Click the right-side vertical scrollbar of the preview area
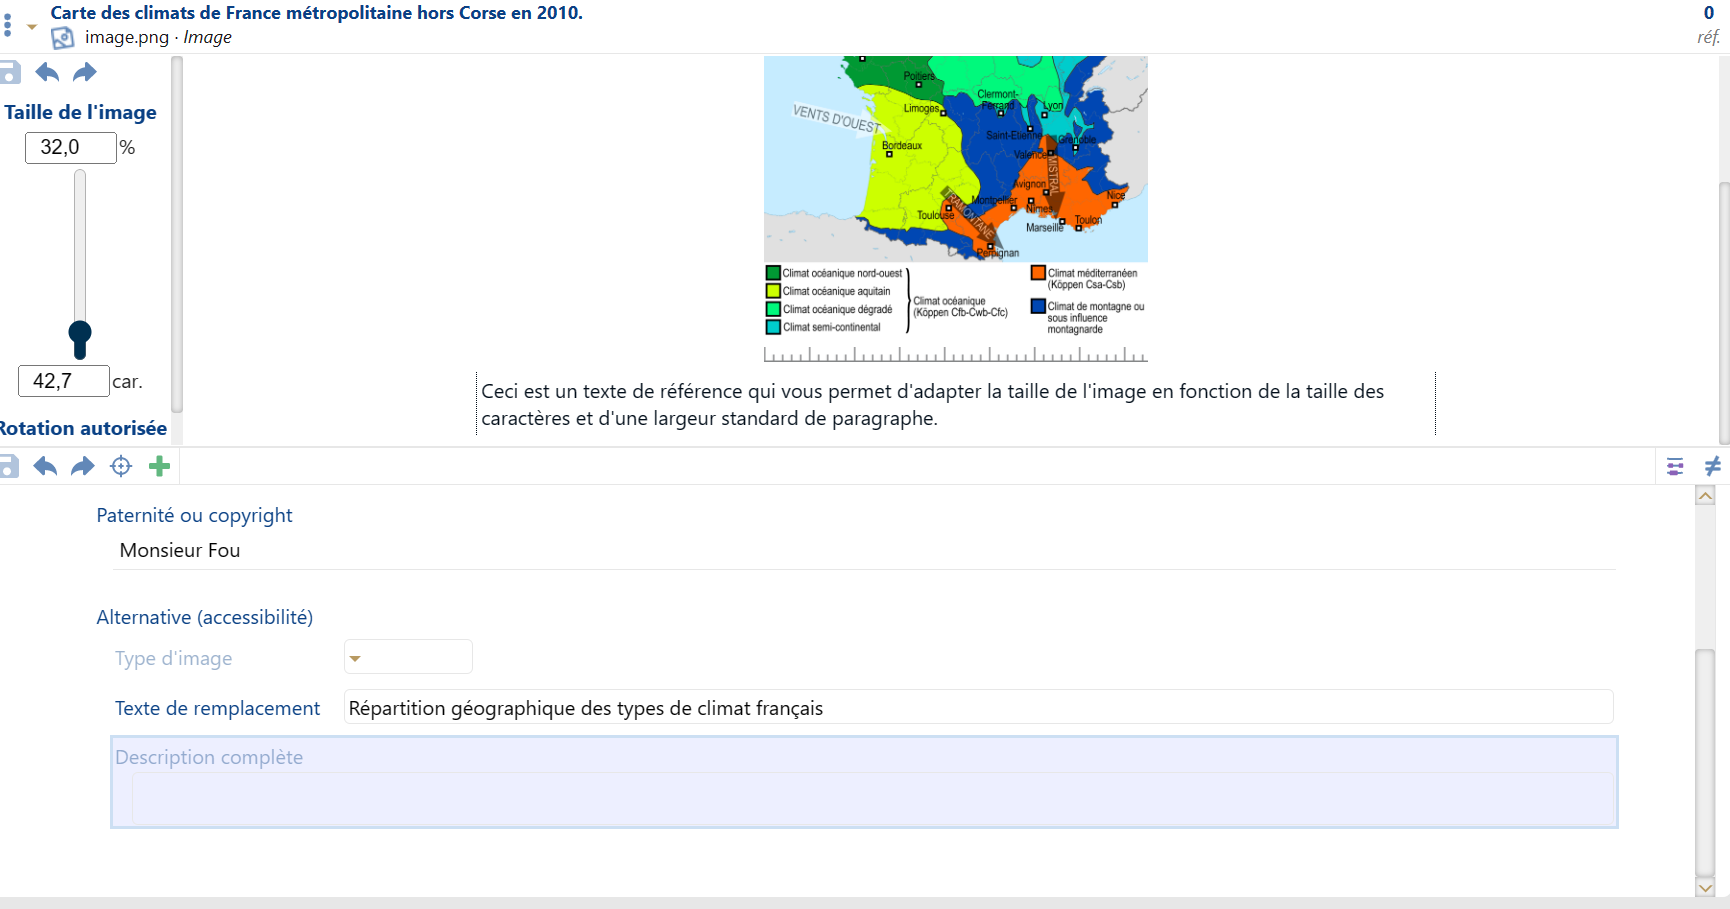Image resolution: width=1730 pixels, height=909 pixels. [1724, 312]
